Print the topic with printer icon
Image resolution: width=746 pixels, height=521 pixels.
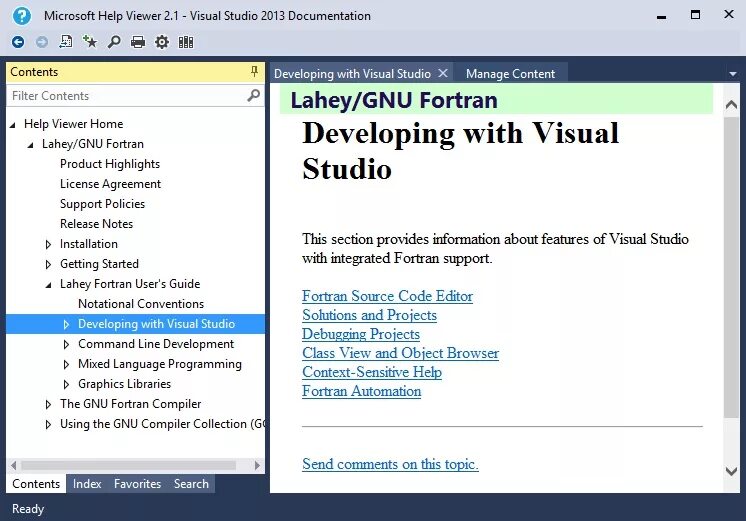click(138, 42)
